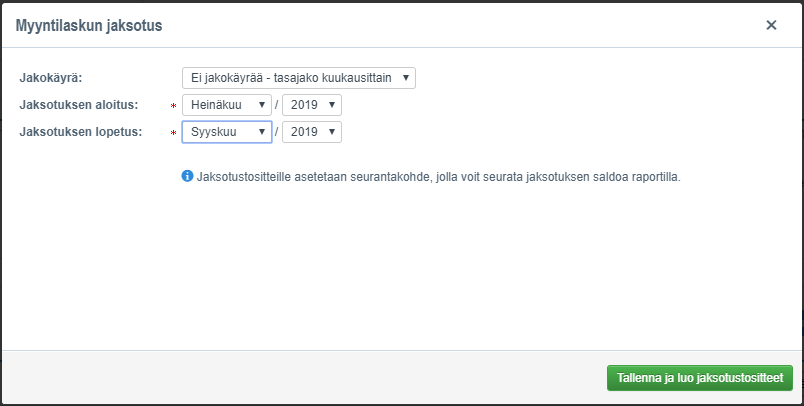Click the slash between end month and year
Image resolution: width=804 pixels, height=406 pixels.
[277, 132]
